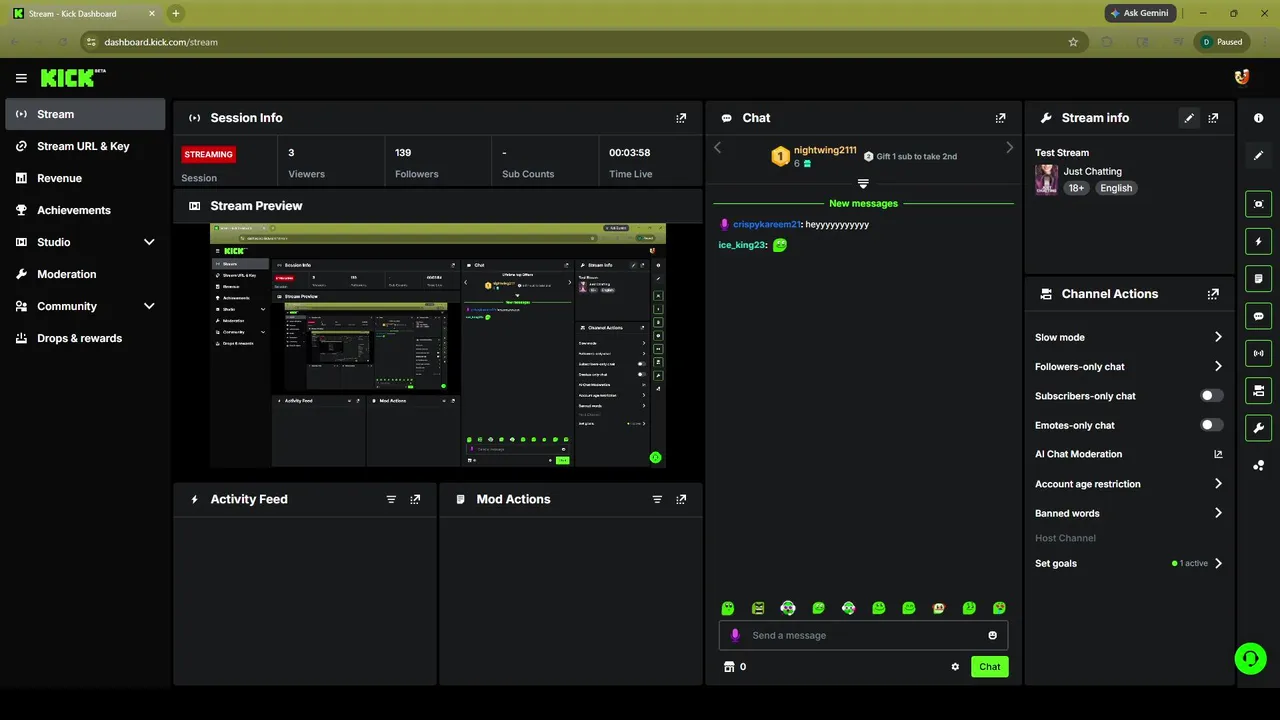Pop out the Mod Actions panel

(681, 499)
